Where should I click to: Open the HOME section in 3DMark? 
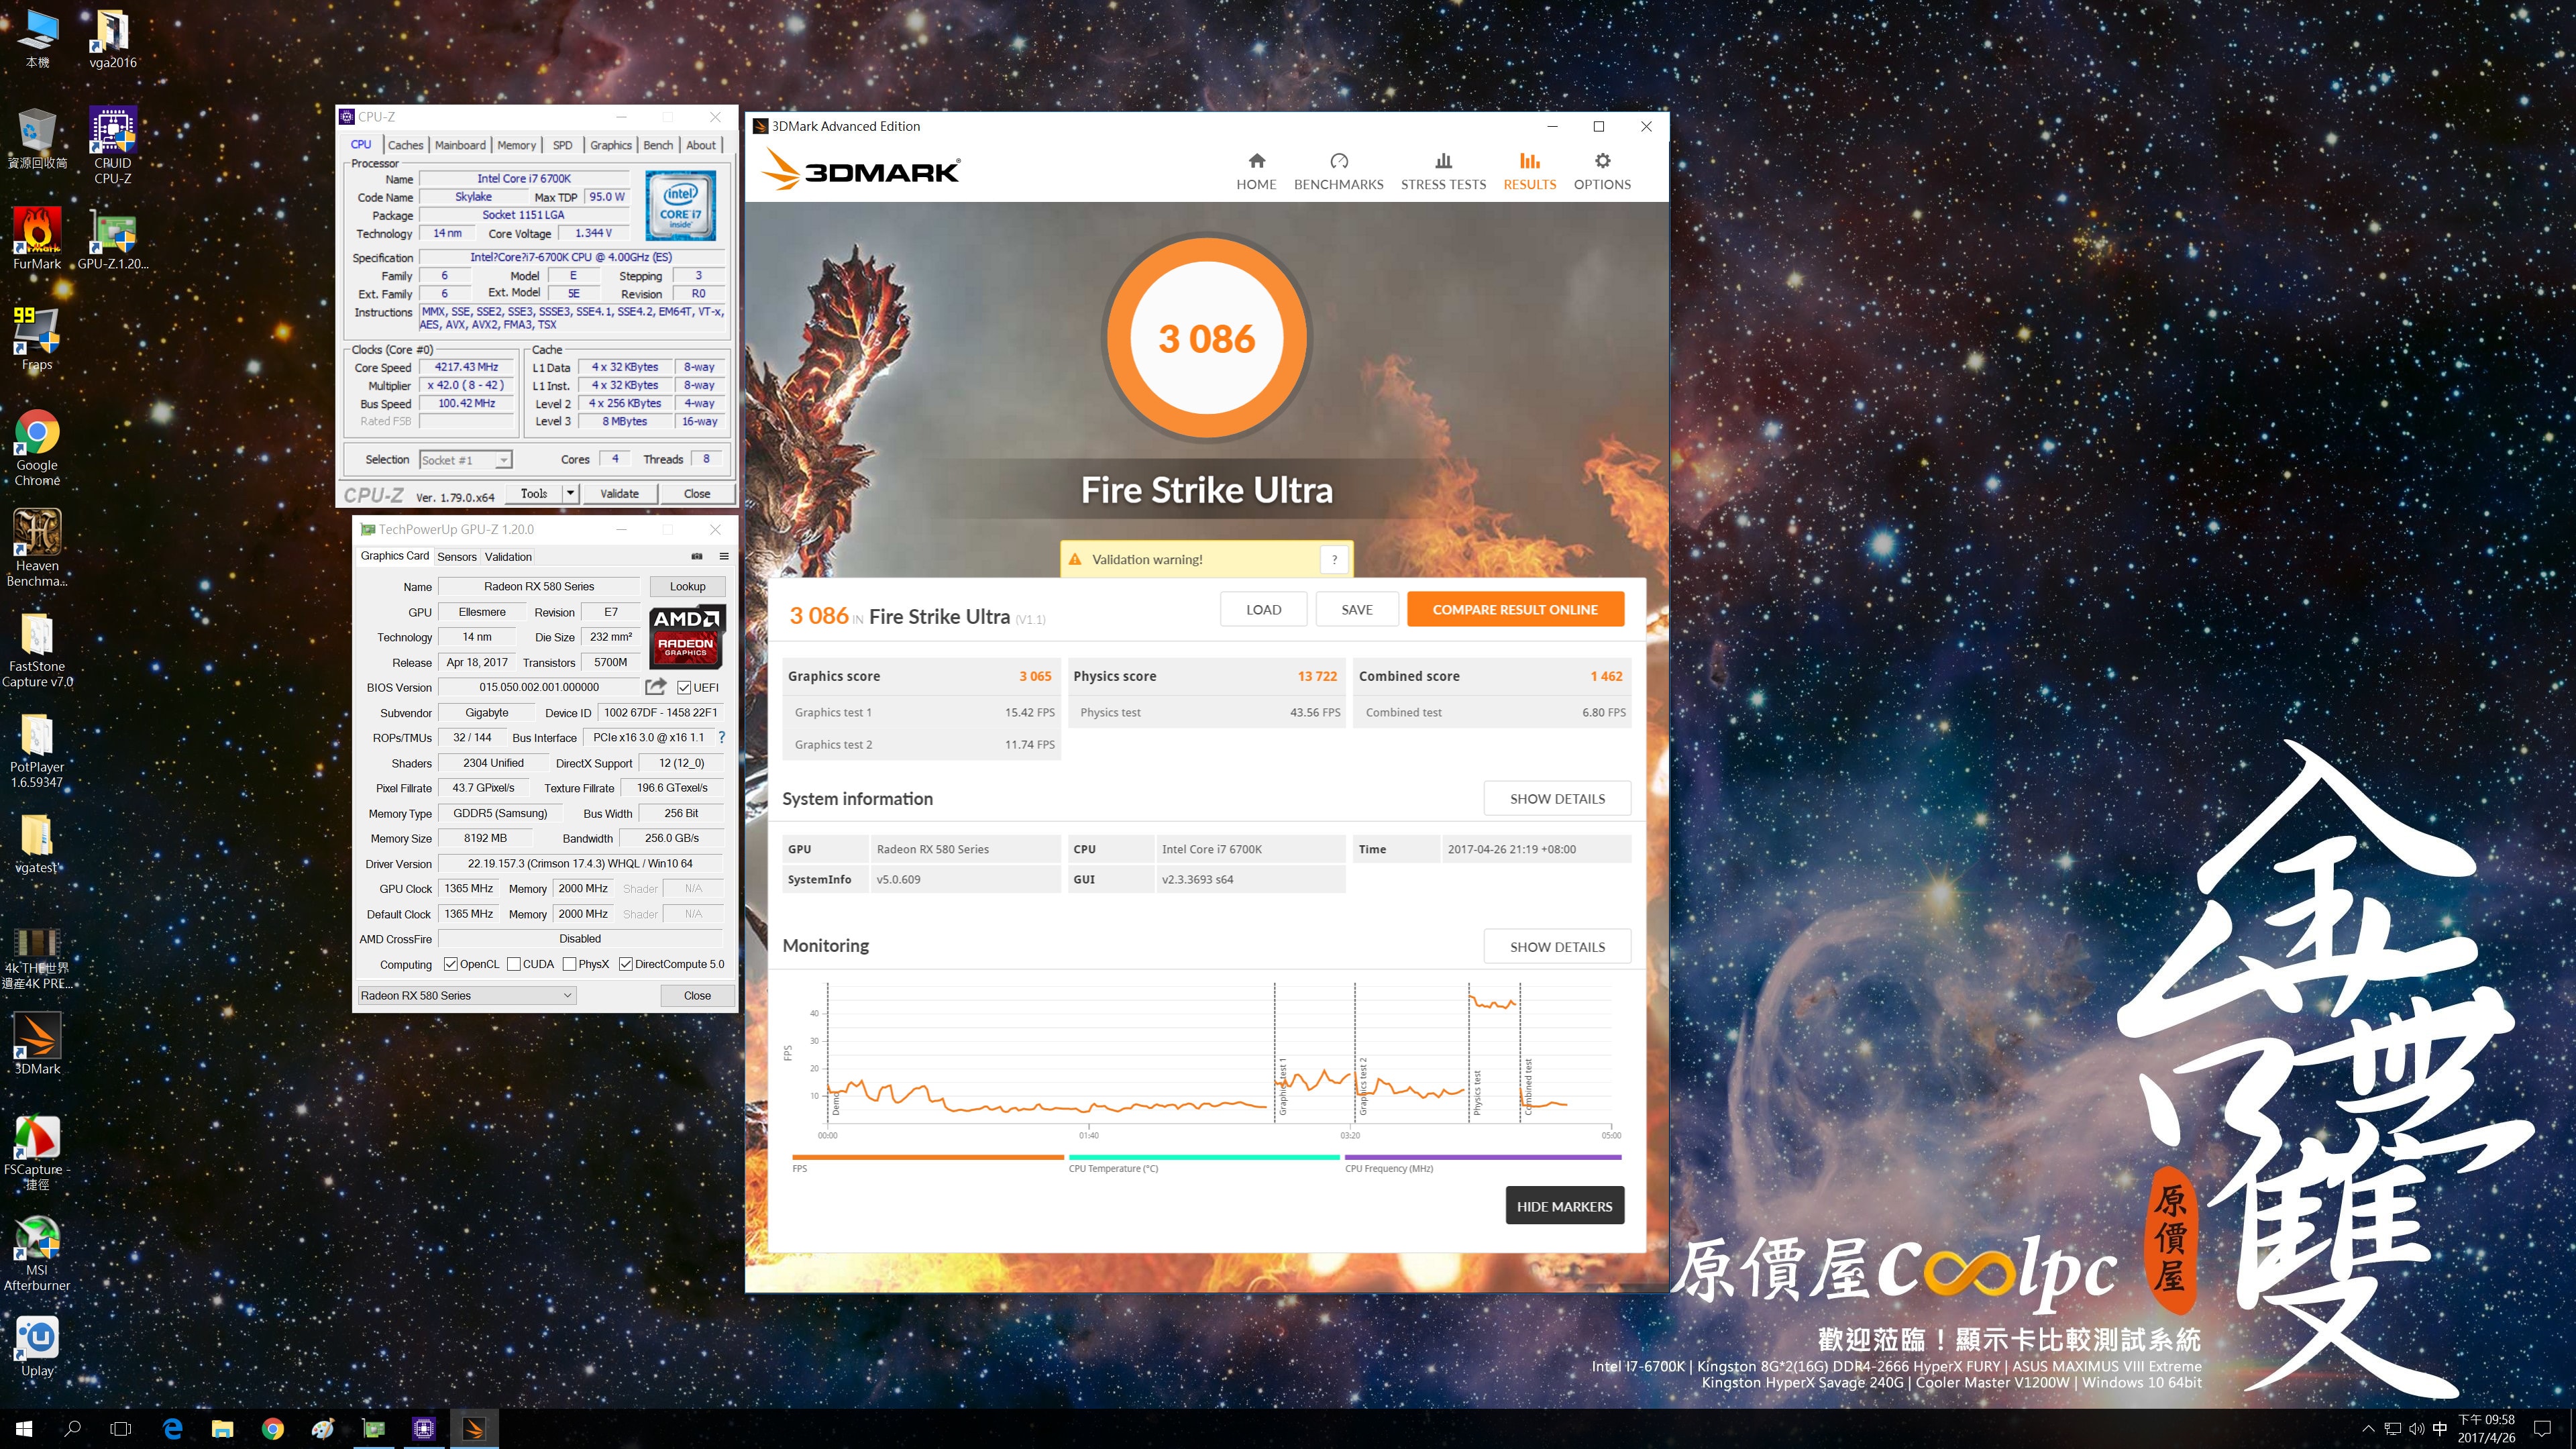[x=1256, y=171]
